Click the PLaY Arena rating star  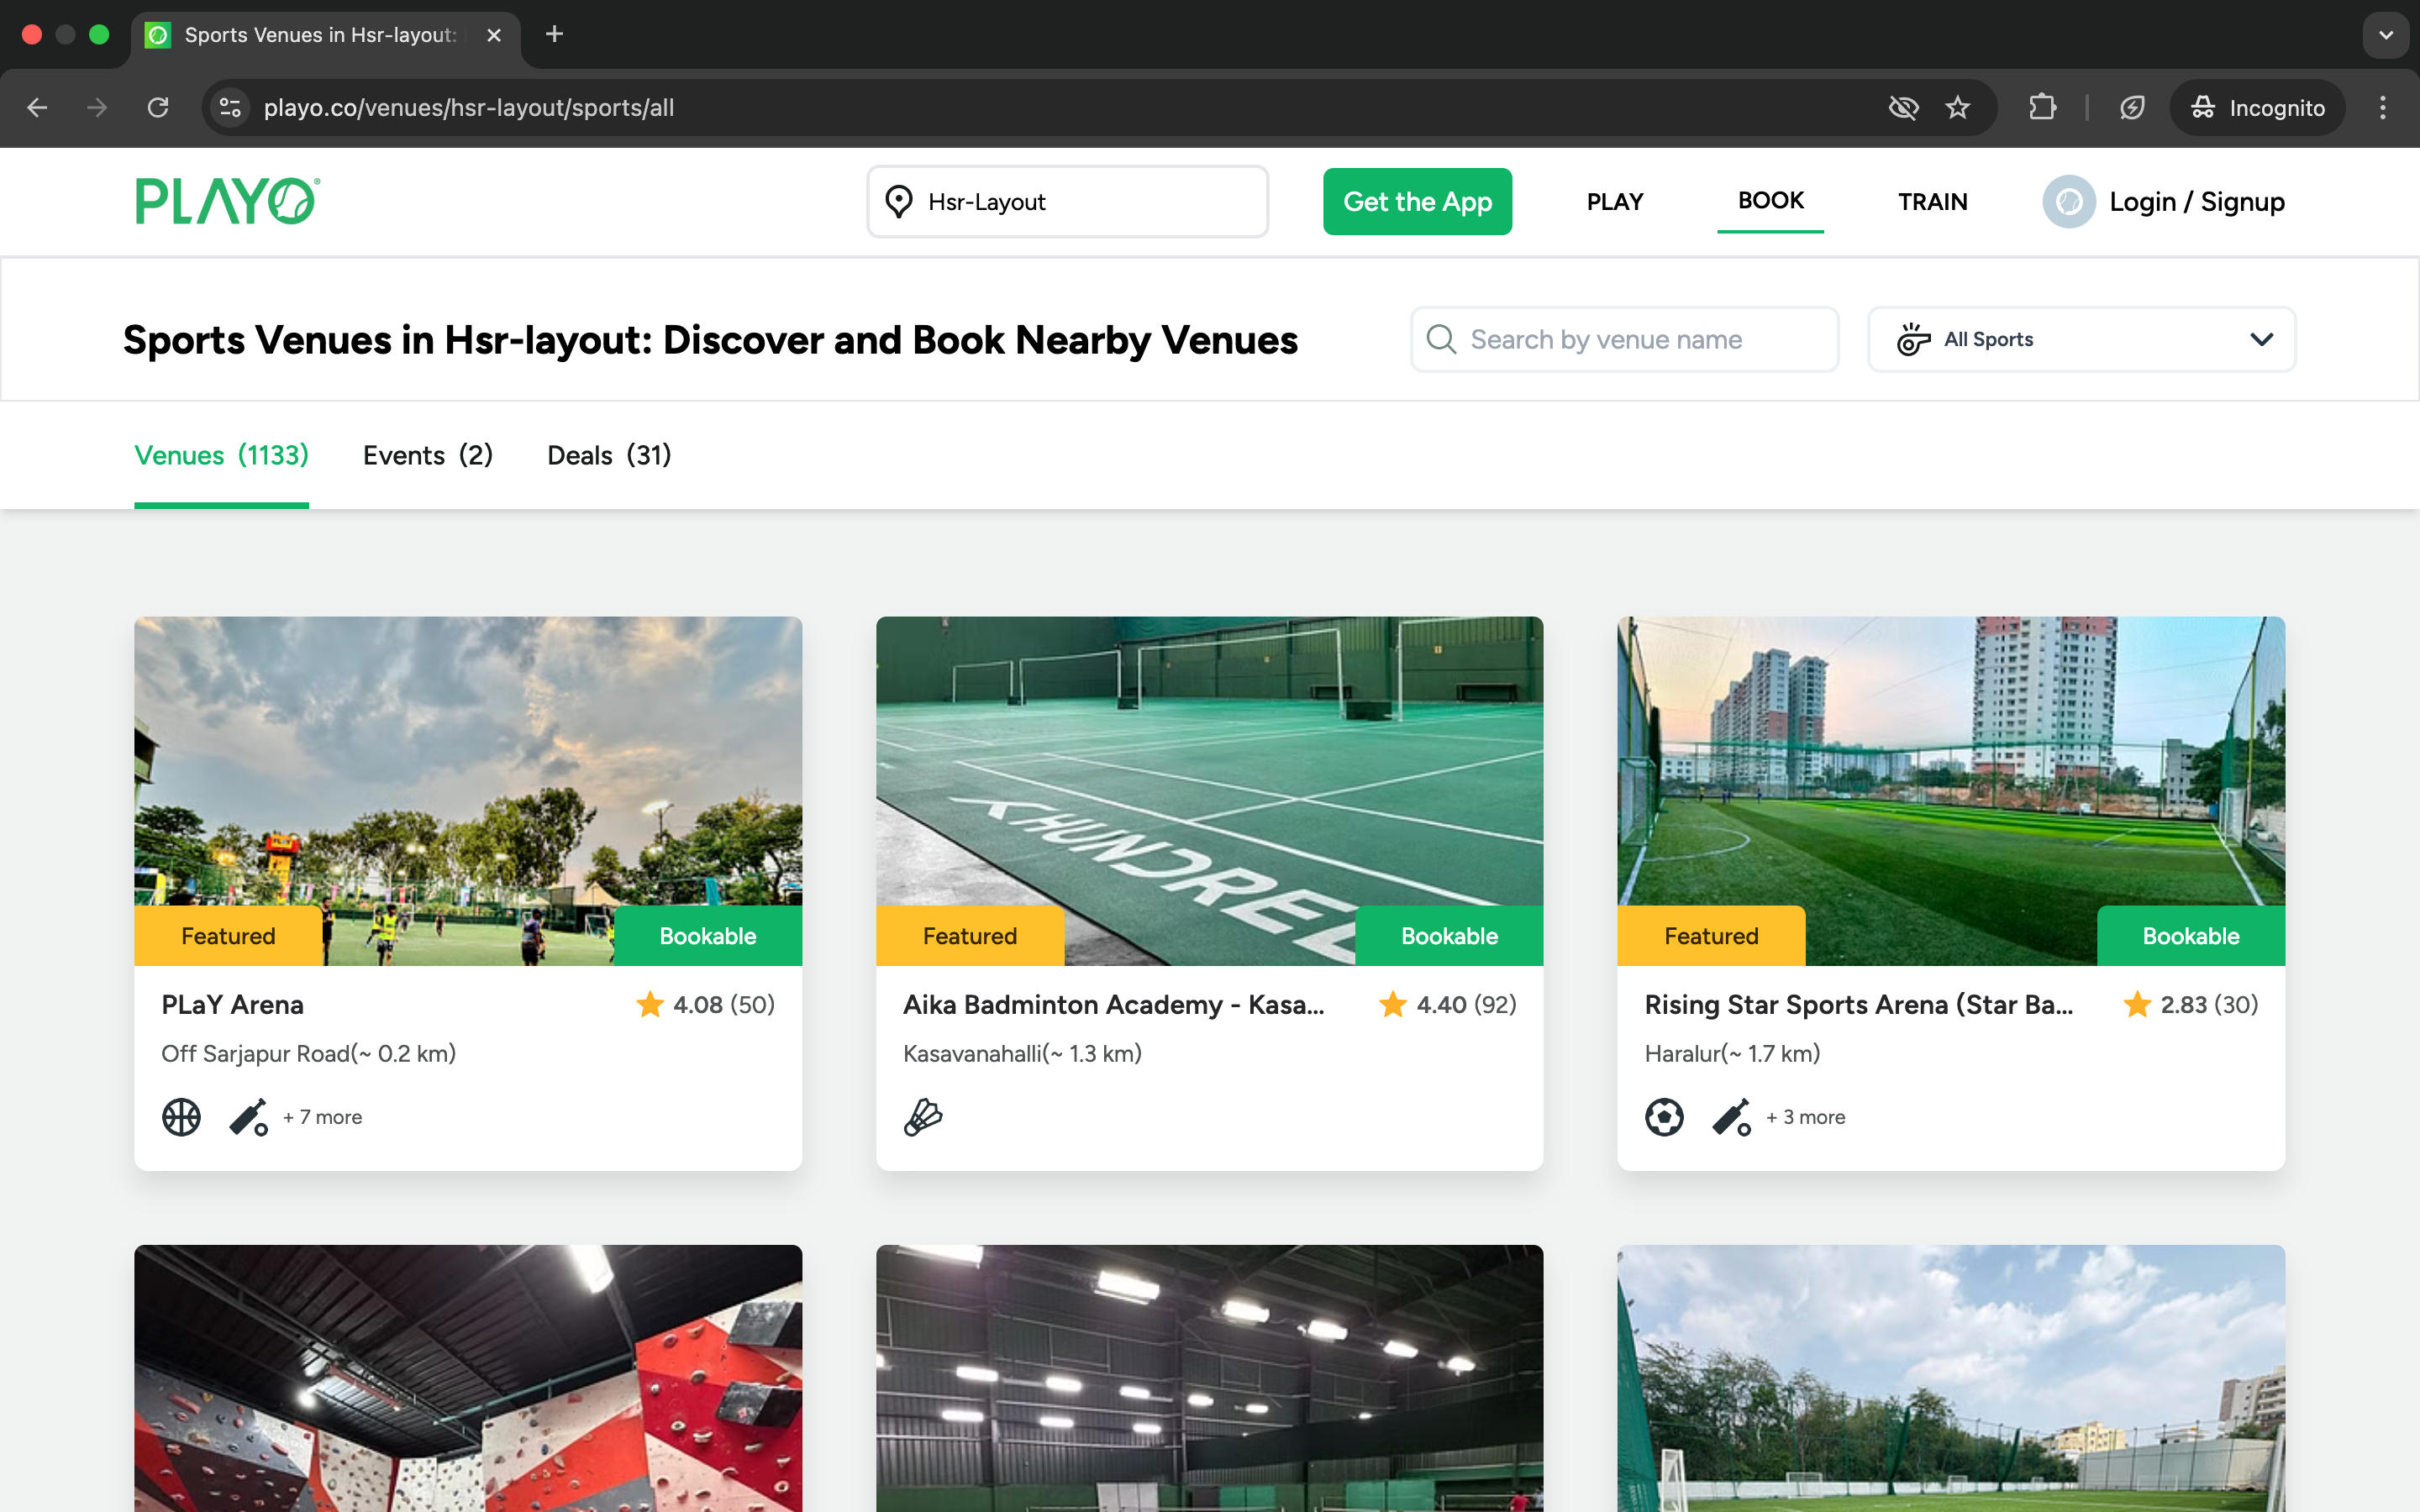pos(650,1004)
